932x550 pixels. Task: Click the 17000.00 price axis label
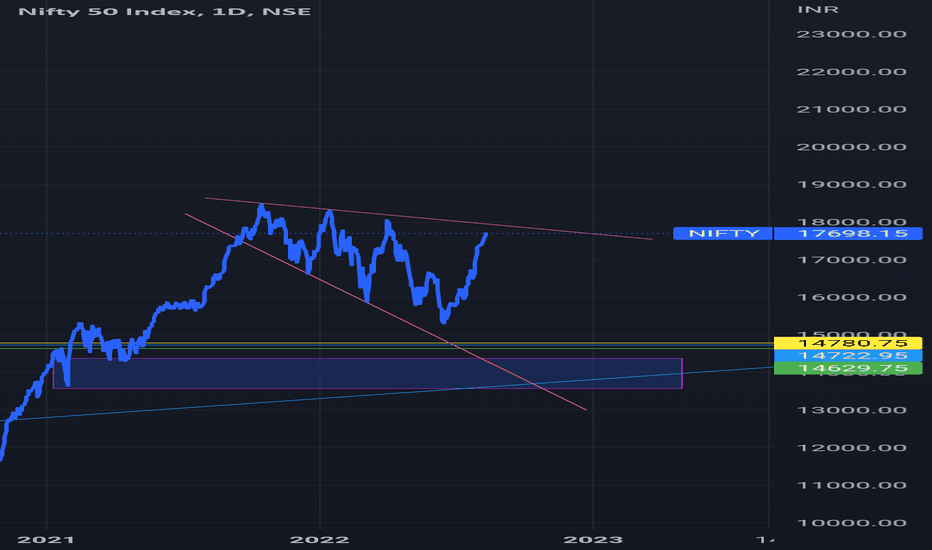point(851,260)
